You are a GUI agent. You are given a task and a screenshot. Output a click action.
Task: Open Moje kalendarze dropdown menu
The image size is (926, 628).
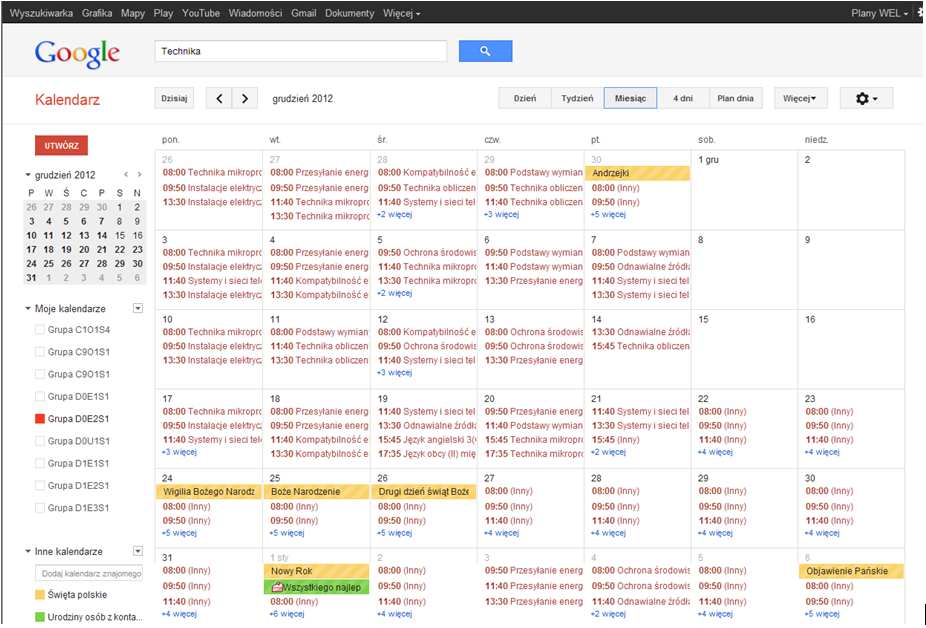[x=138, y=308]
